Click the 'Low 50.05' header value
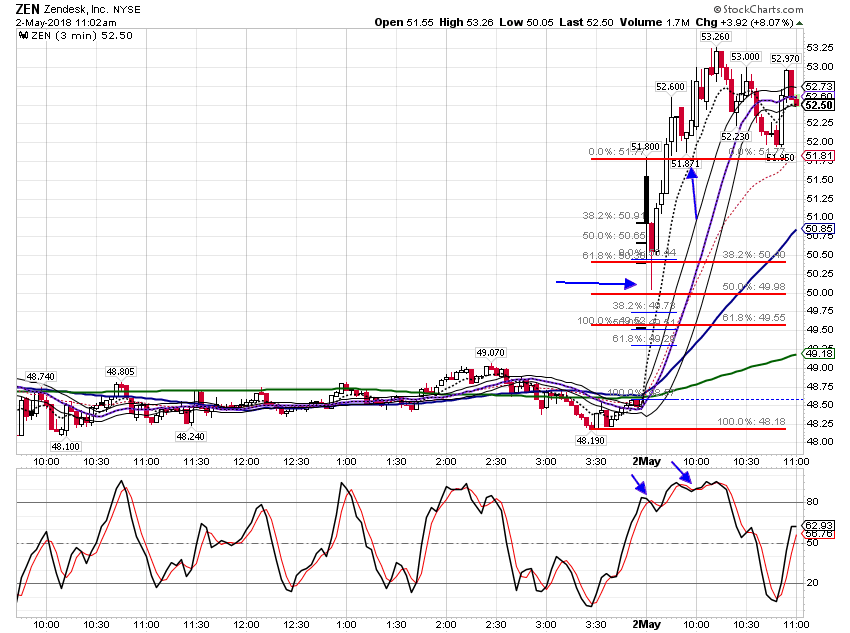Image resolution: width=850 pixels, height=633 pixels. click(526, 23)
